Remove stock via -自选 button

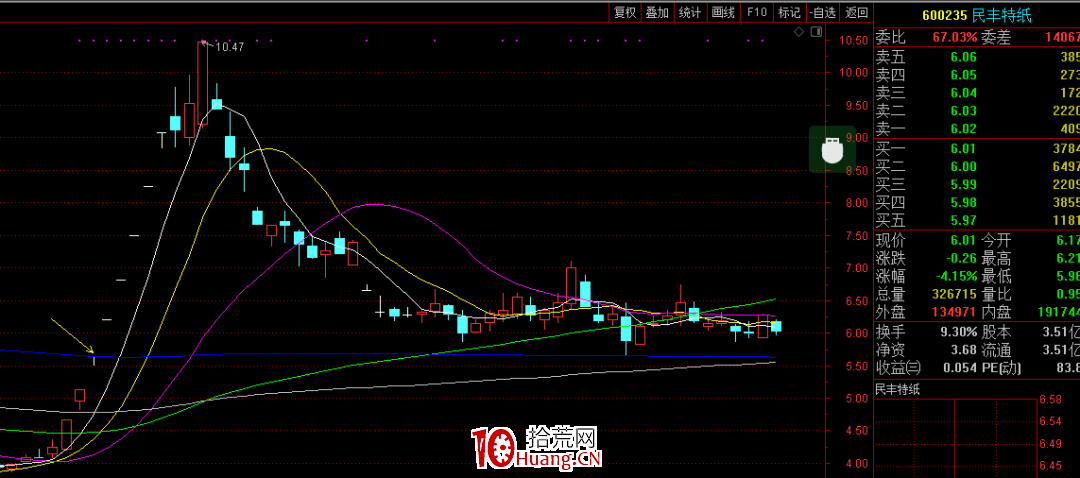822,12
